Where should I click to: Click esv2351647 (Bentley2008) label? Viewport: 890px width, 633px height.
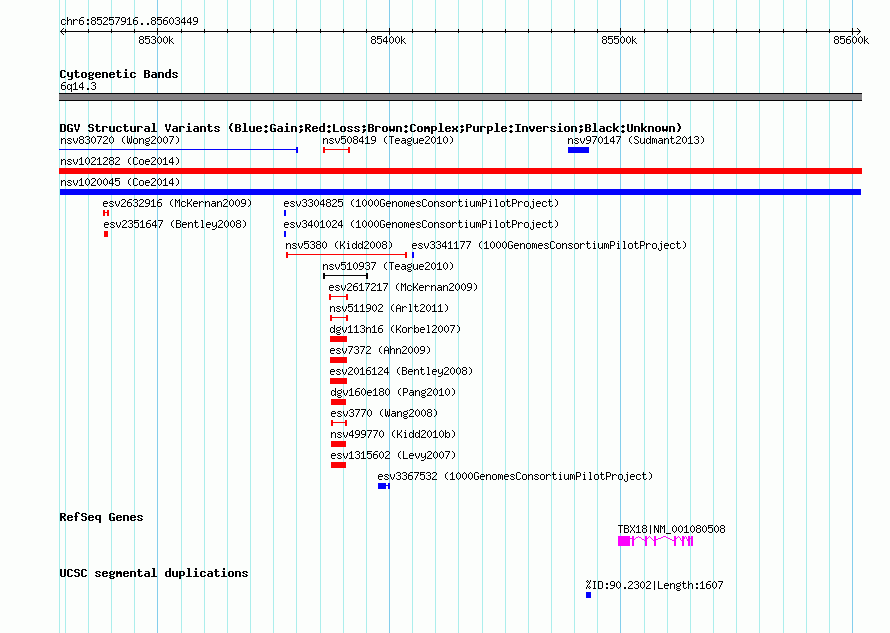point(175,224)
